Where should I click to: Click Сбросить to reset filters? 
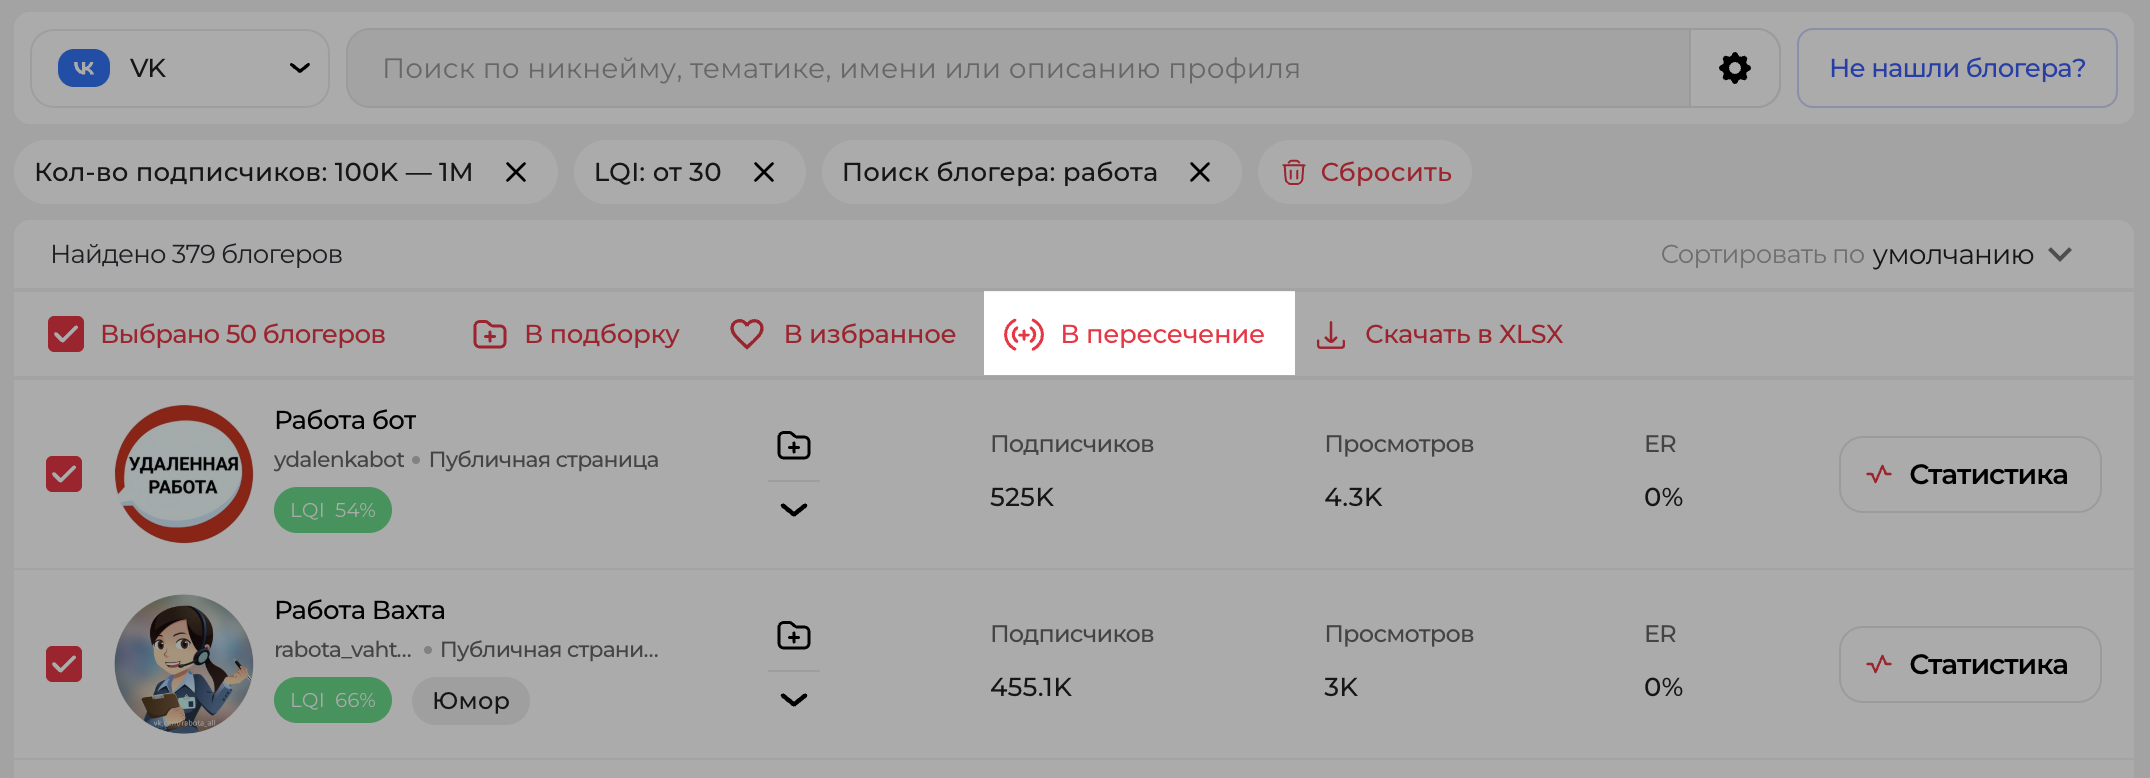[1365, 172]
